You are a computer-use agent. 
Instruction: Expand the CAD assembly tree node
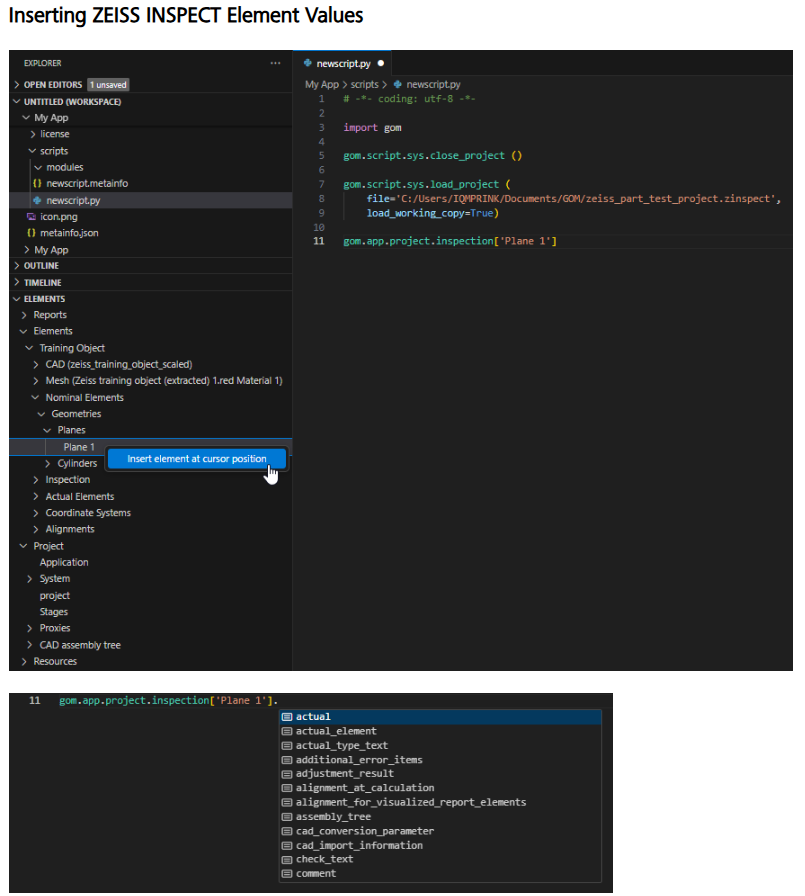click(x=30, y=645)
